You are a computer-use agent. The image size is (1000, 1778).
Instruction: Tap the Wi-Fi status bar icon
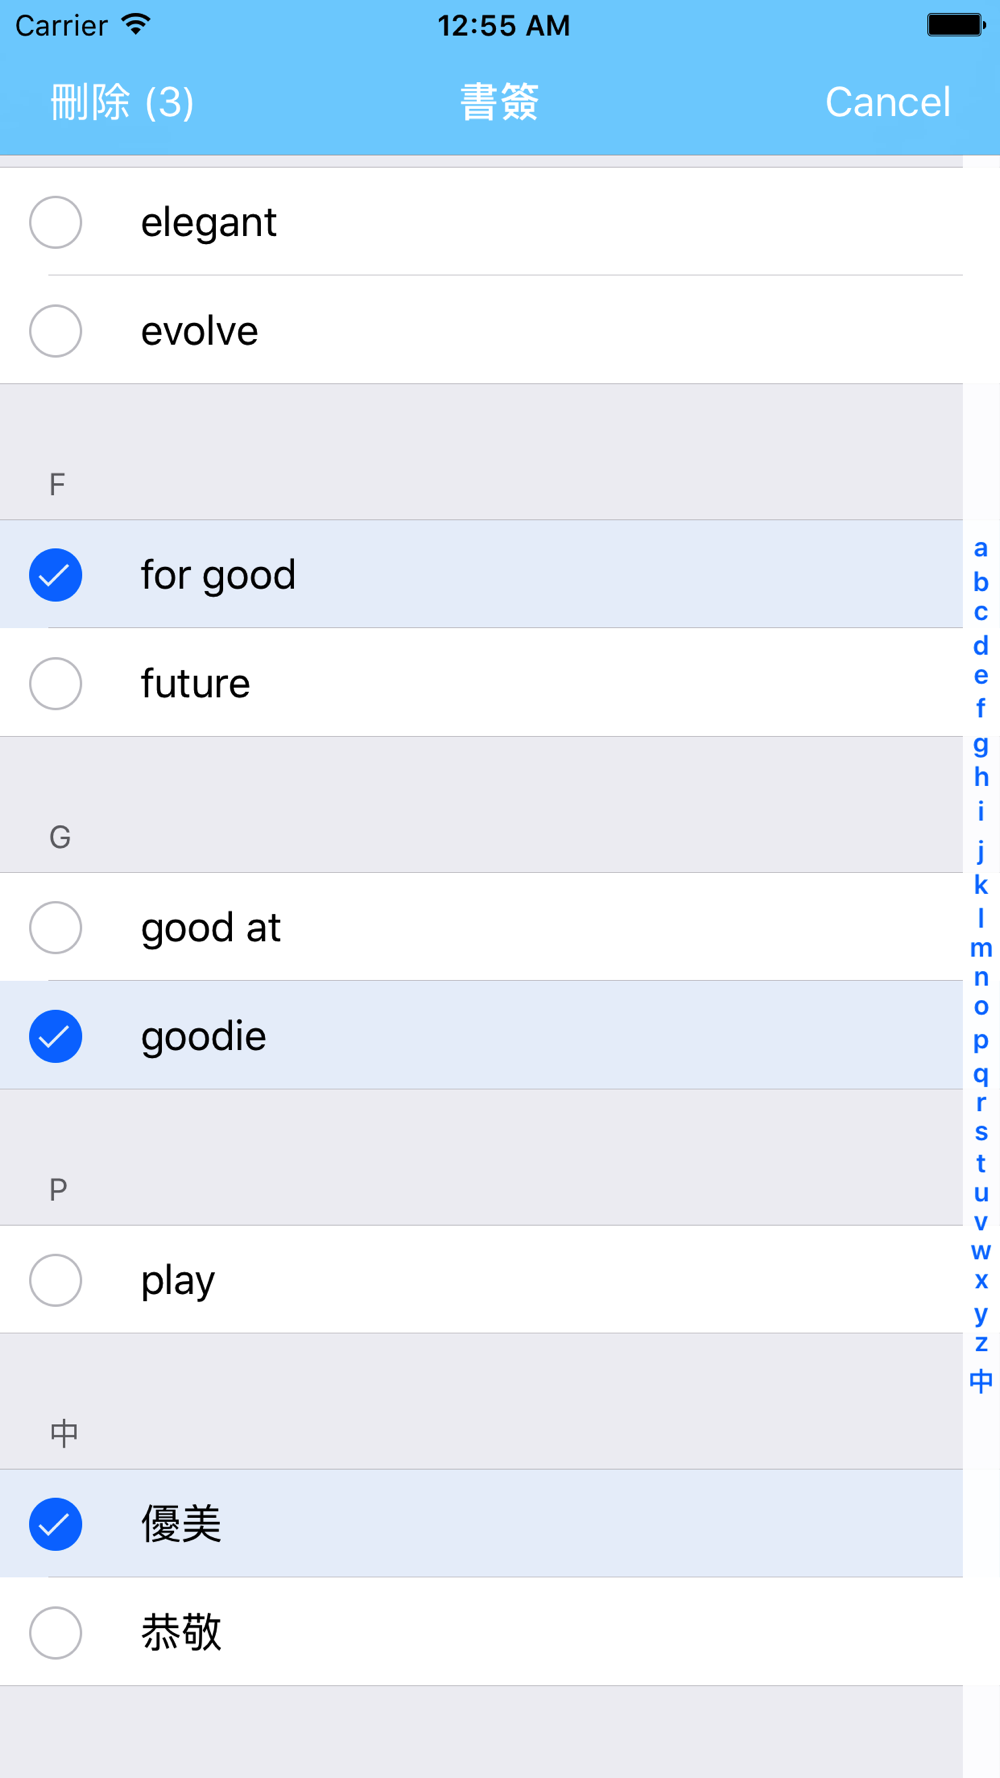point(136,24)
